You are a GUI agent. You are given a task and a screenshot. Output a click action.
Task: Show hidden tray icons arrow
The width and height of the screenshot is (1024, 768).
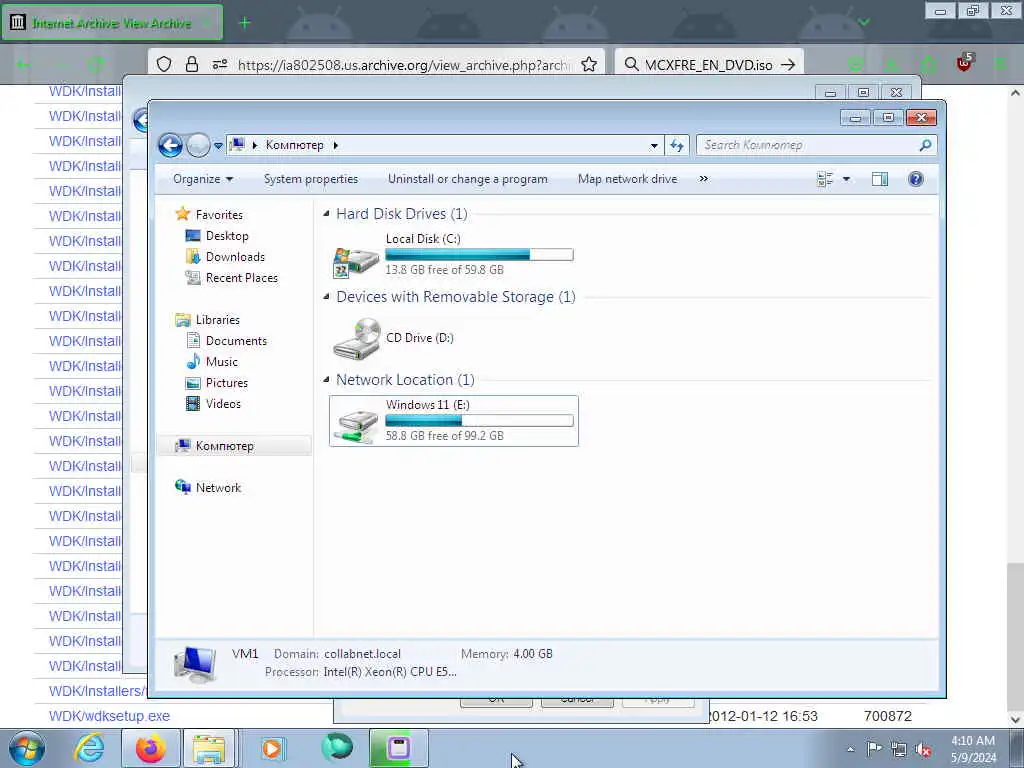(x=850, y=749)
